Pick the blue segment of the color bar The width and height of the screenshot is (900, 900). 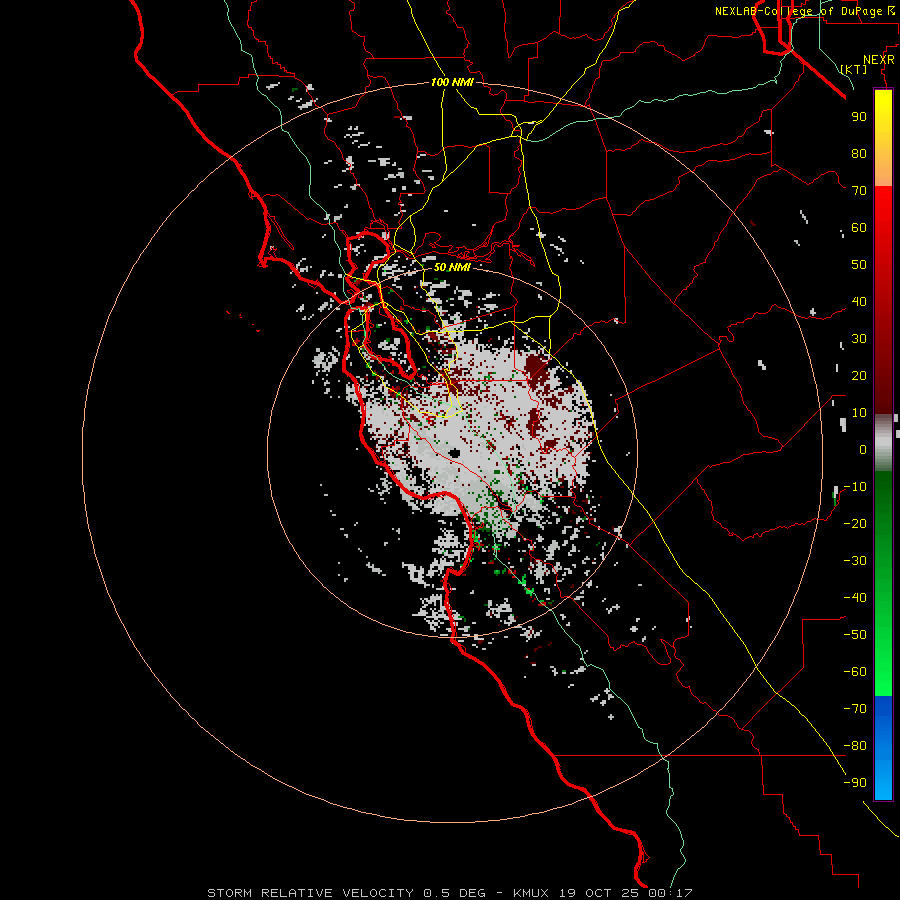point(883,746)
